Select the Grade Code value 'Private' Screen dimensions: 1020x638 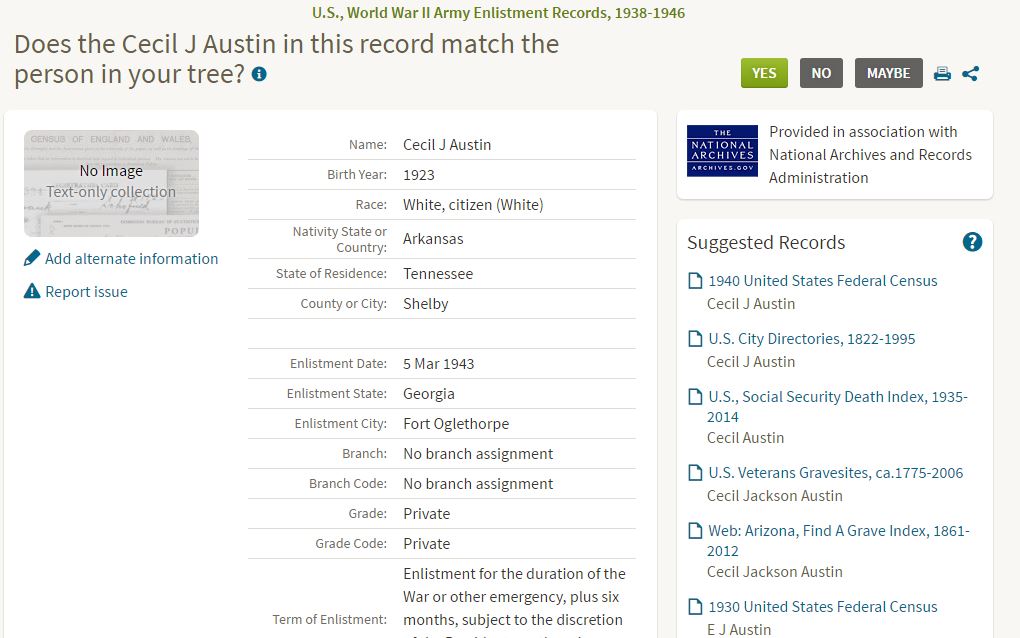click(x=427, y=544)
